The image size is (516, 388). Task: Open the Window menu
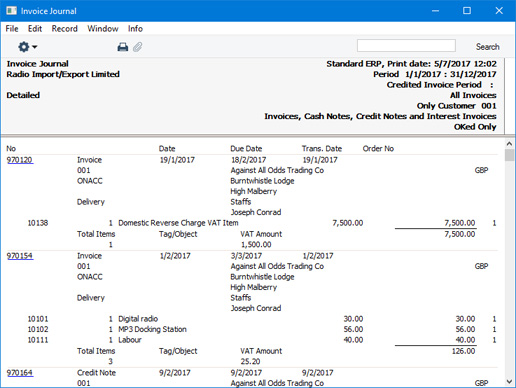point(103,29)
